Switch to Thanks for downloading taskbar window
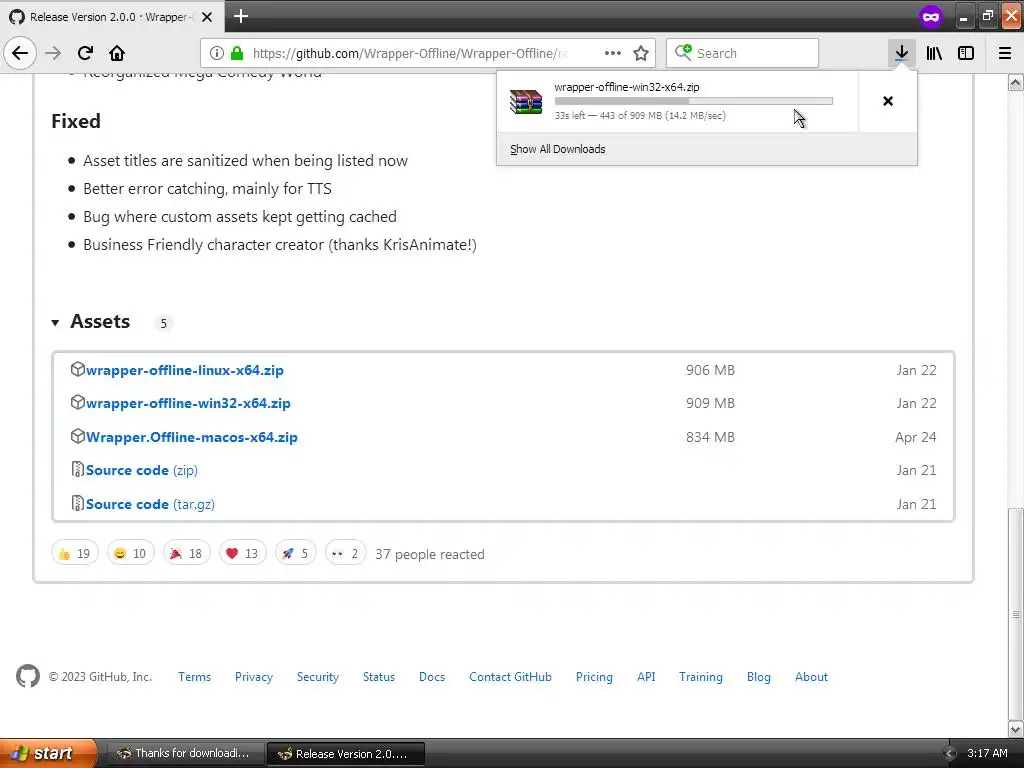The height and width of the screenshot is (768, 1024). (185, 753)
